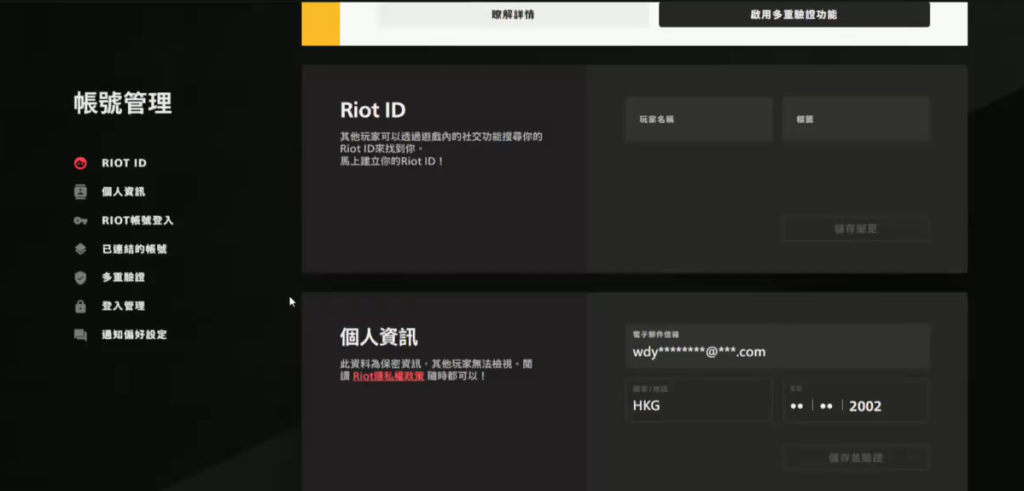Image resolution: width=1024 pixels, height=491 pixels.
Task: Click the shield icon for 多重驗證
Action: click(x=80, y=277)
